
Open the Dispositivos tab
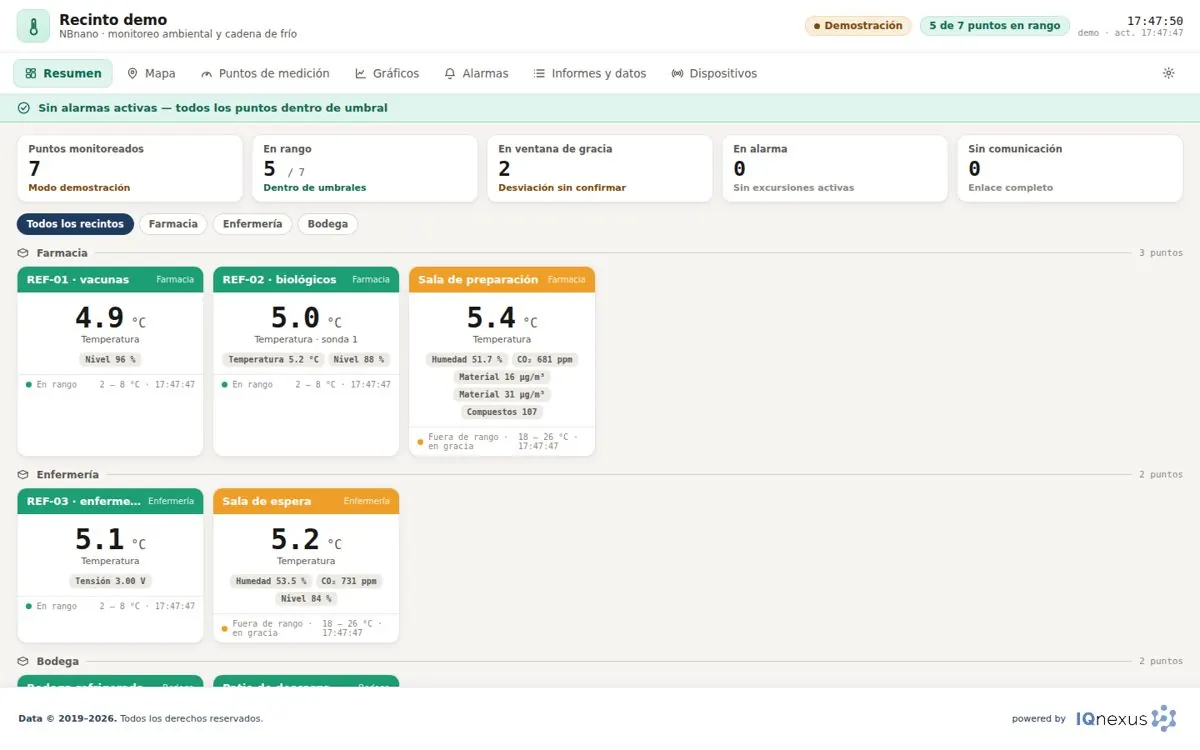pyautogui.click(x=714, y=73)
